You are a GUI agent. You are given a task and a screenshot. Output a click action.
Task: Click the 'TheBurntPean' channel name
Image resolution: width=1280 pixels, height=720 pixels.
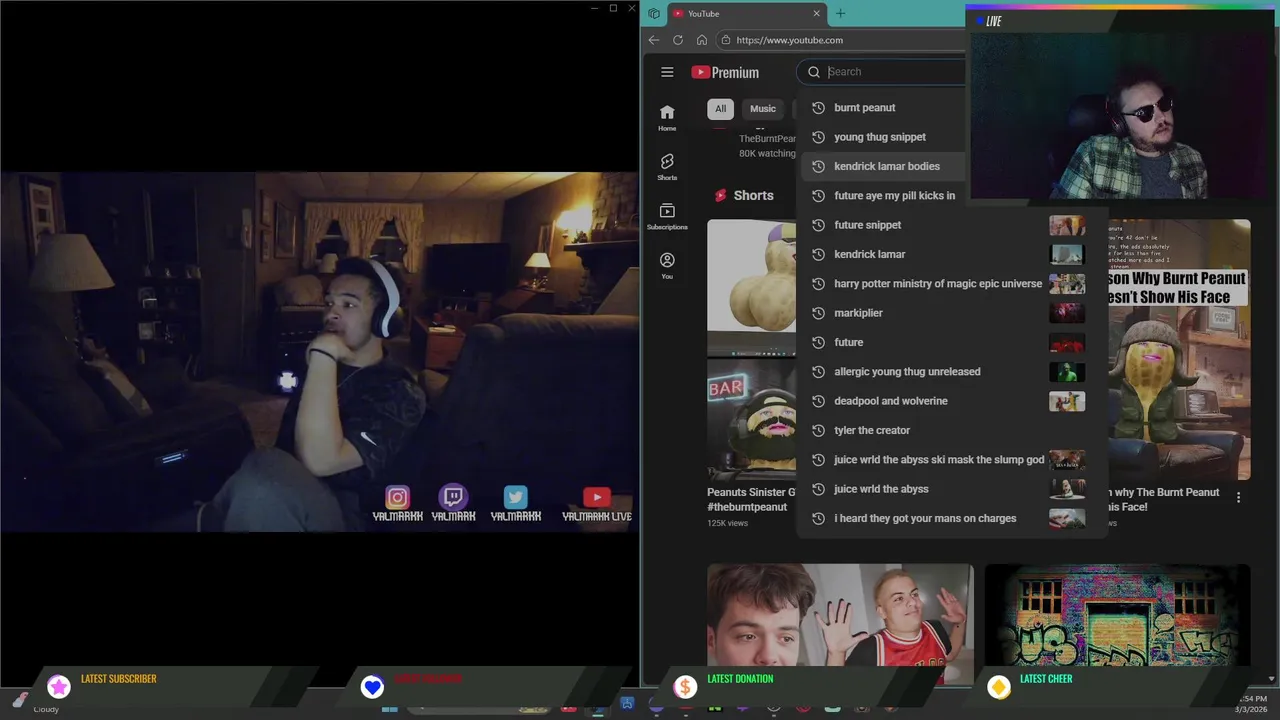pyautogui.click(x=767, y=139)
